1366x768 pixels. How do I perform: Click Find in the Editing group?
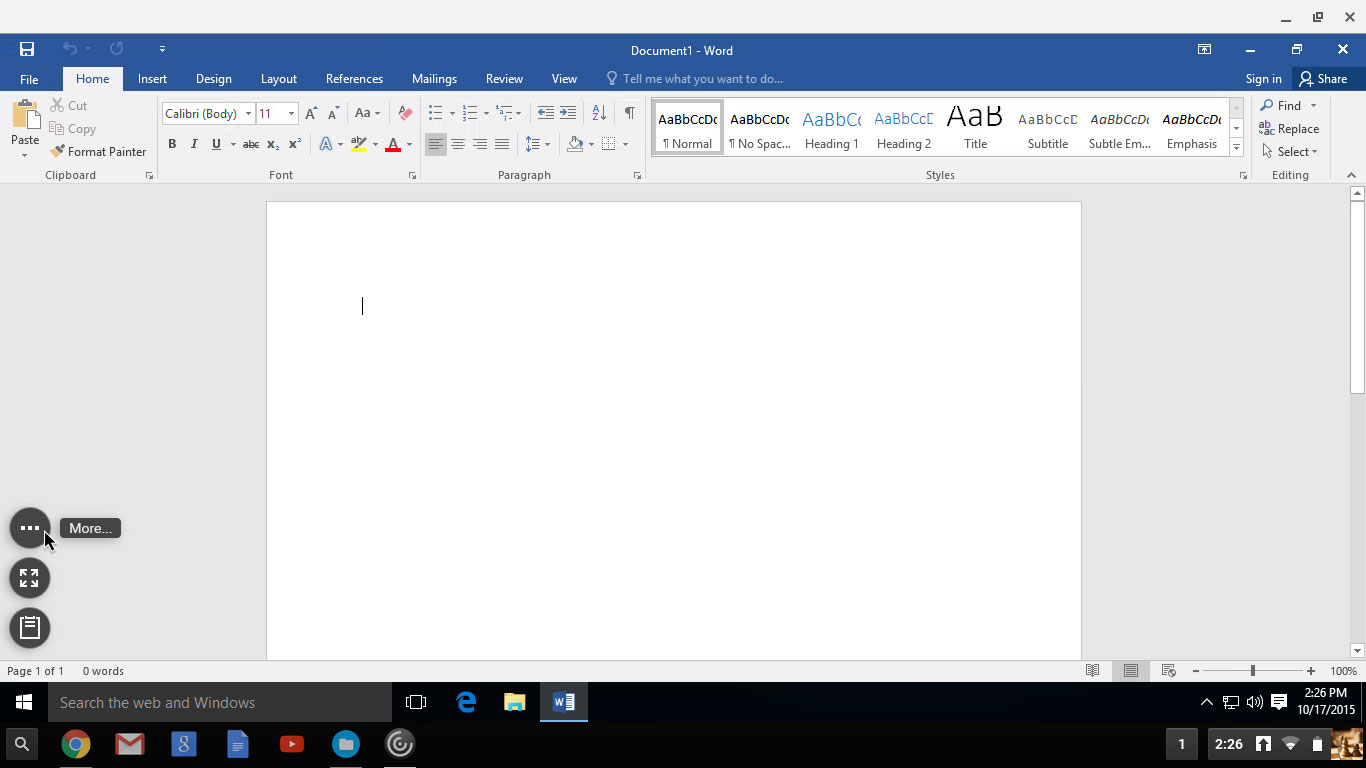click(1280, 105)
